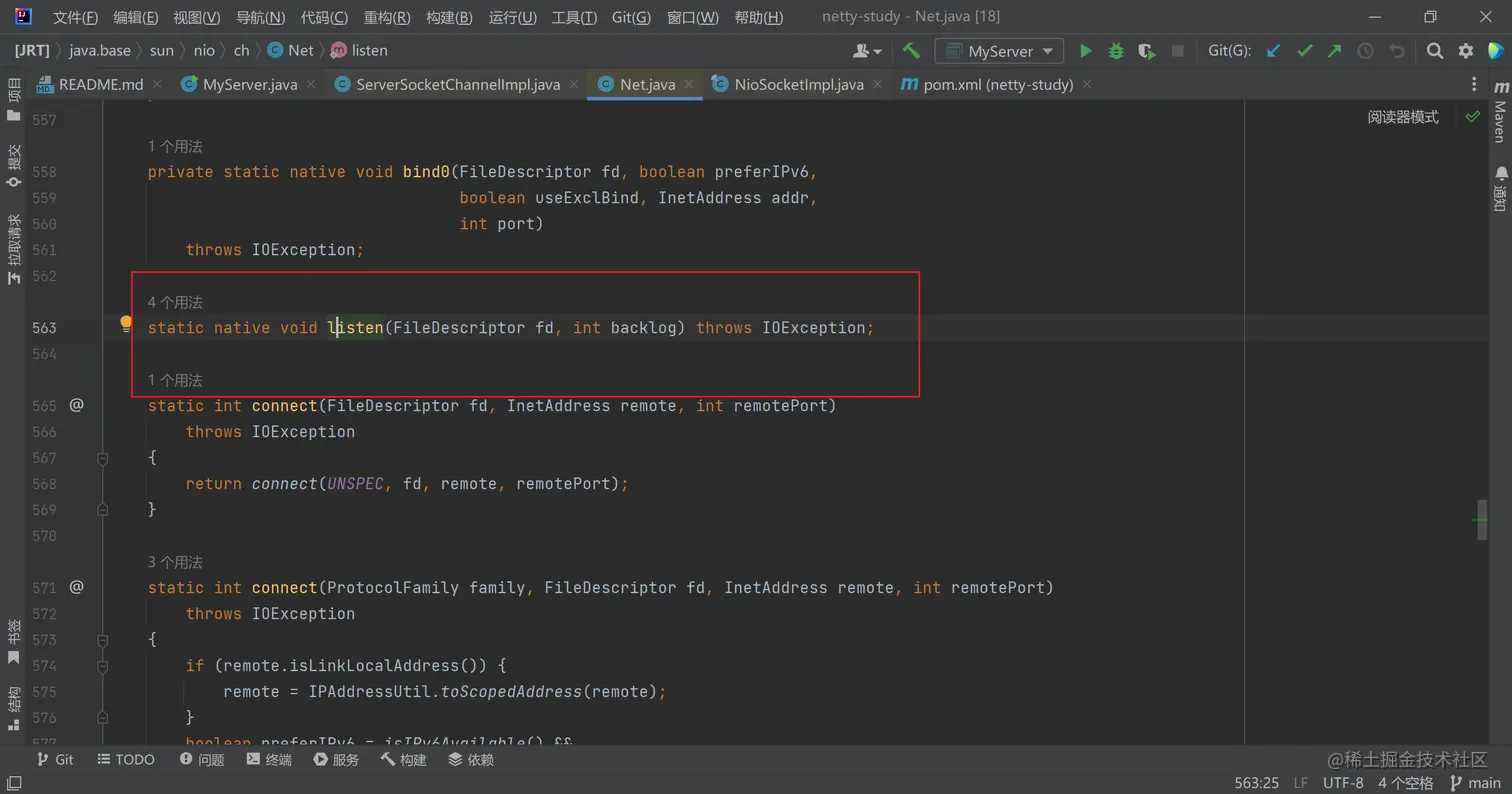Viewport: 1512px width, 794px height.
Task: Run with coverage using the shield icon
Action: pyautogui.click(x=1146, y=51)
